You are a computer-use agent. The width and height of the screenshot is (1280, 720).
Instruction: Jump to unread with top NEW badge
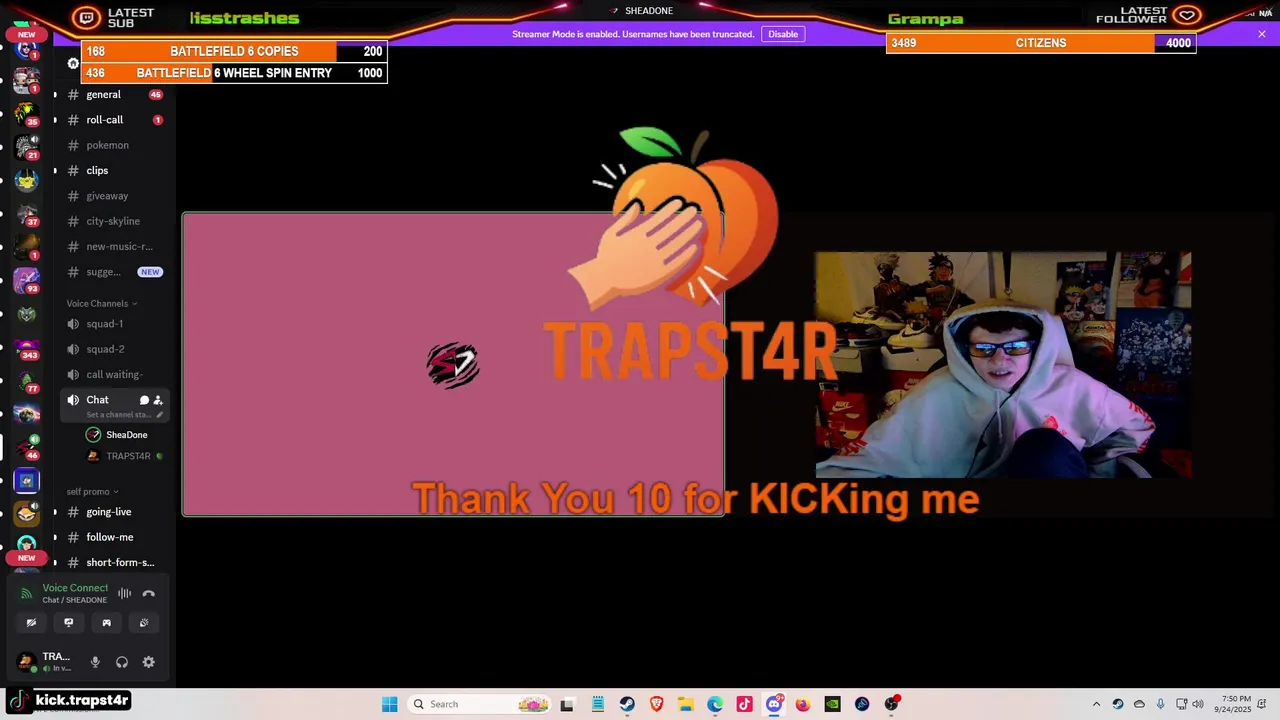point(27,34)
